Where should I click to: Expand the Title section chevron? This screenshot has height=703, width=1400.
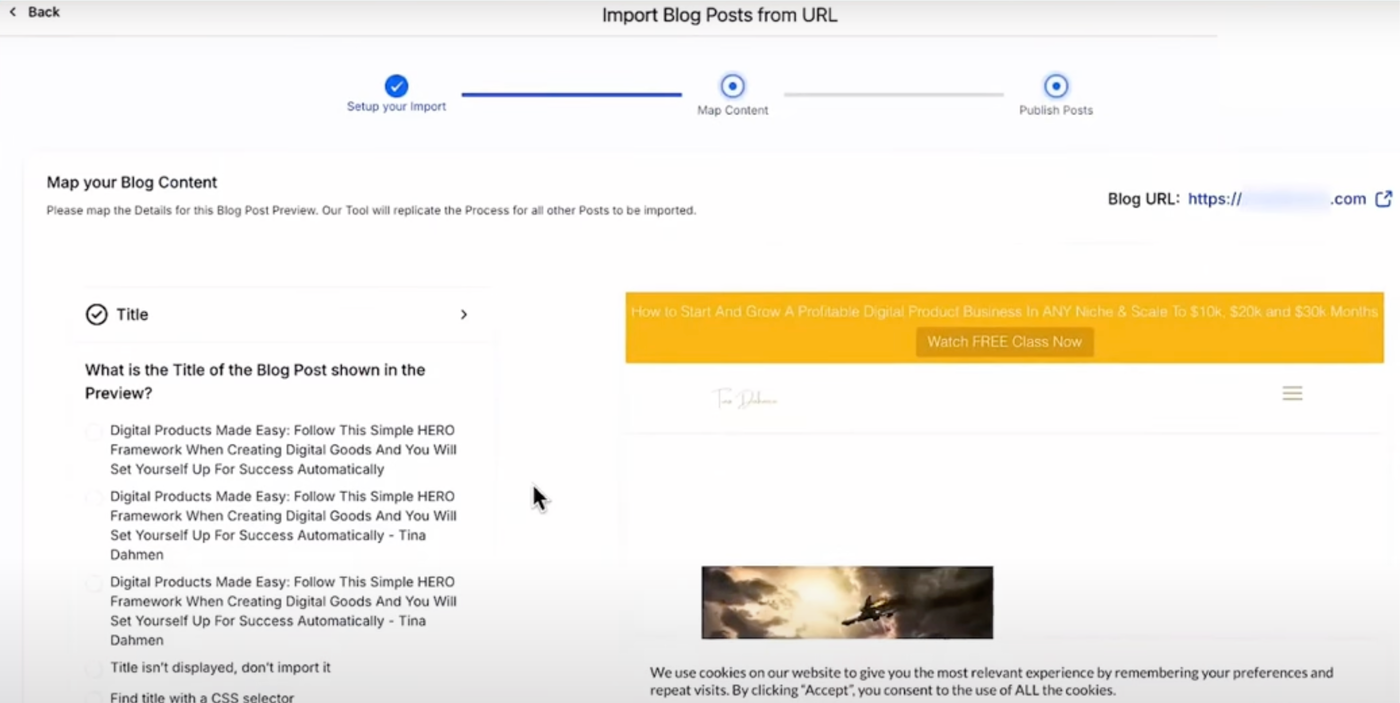463,315
